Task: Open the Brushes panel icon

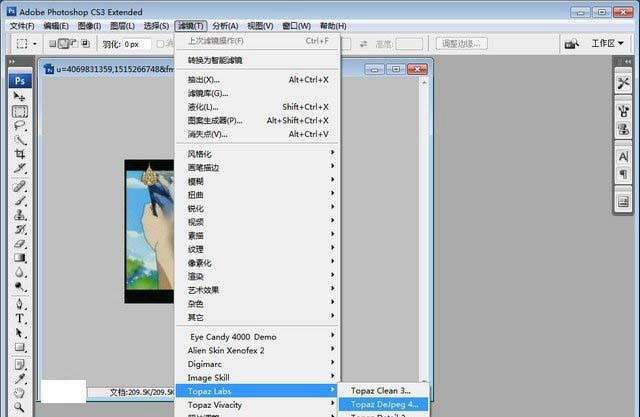Action: [x=623, y=111]
